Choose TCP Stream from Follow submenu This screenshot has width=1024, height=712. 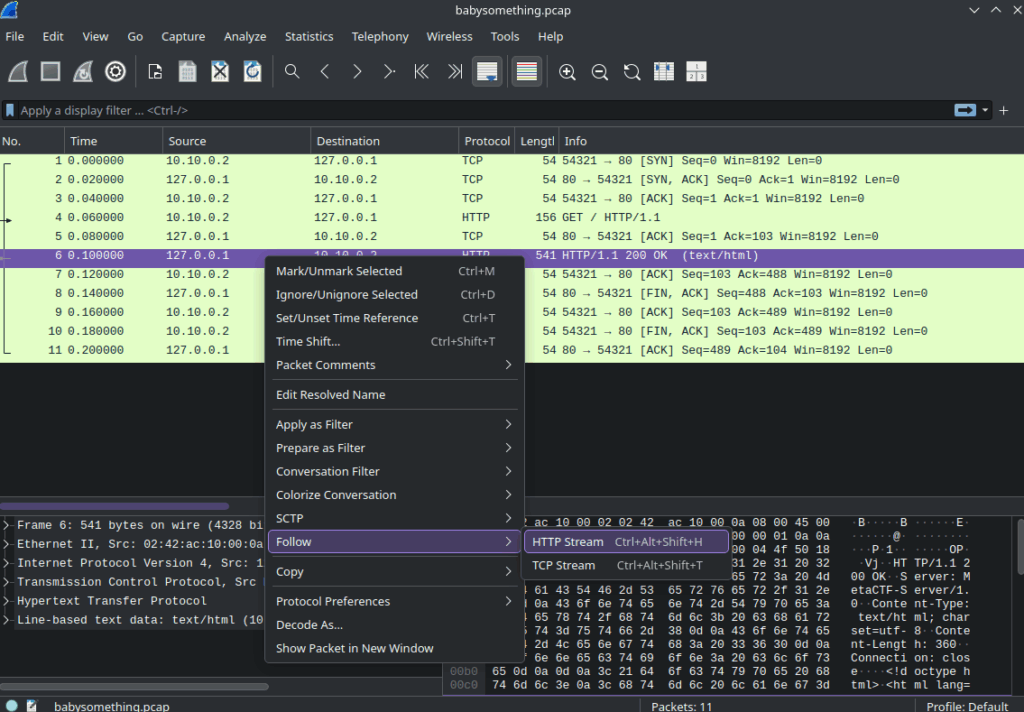(x=626, y=566)
